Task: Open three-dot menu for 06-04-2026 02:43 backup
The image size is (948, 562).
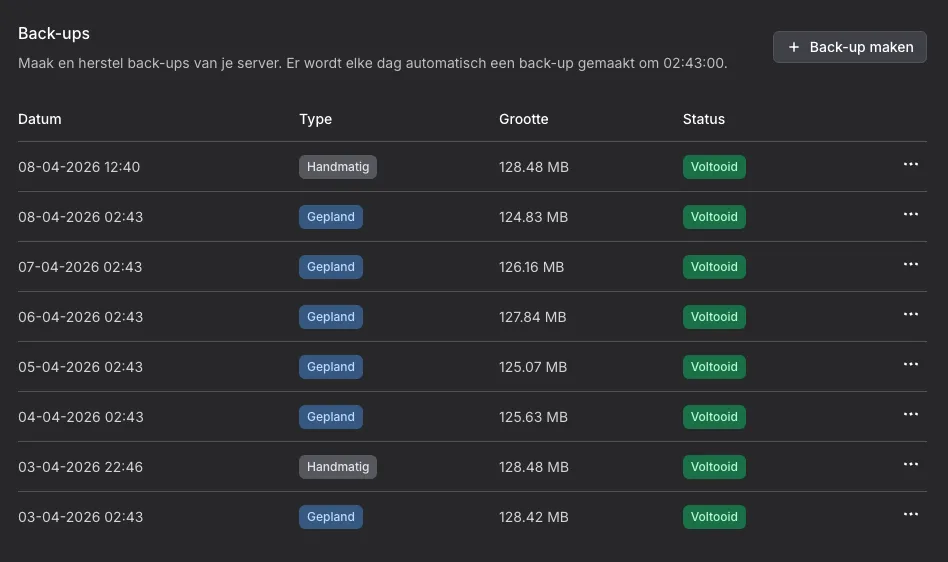Action: (911, 314)
